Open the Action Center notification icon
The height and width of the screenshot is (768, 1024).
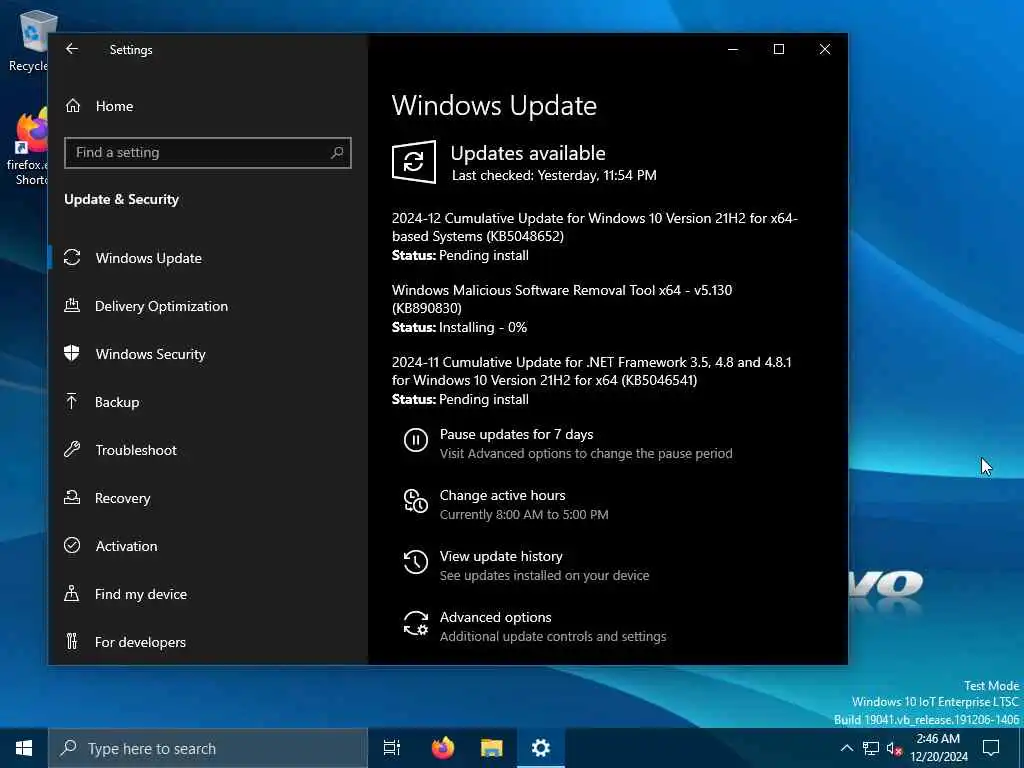[x=991, y=748]
